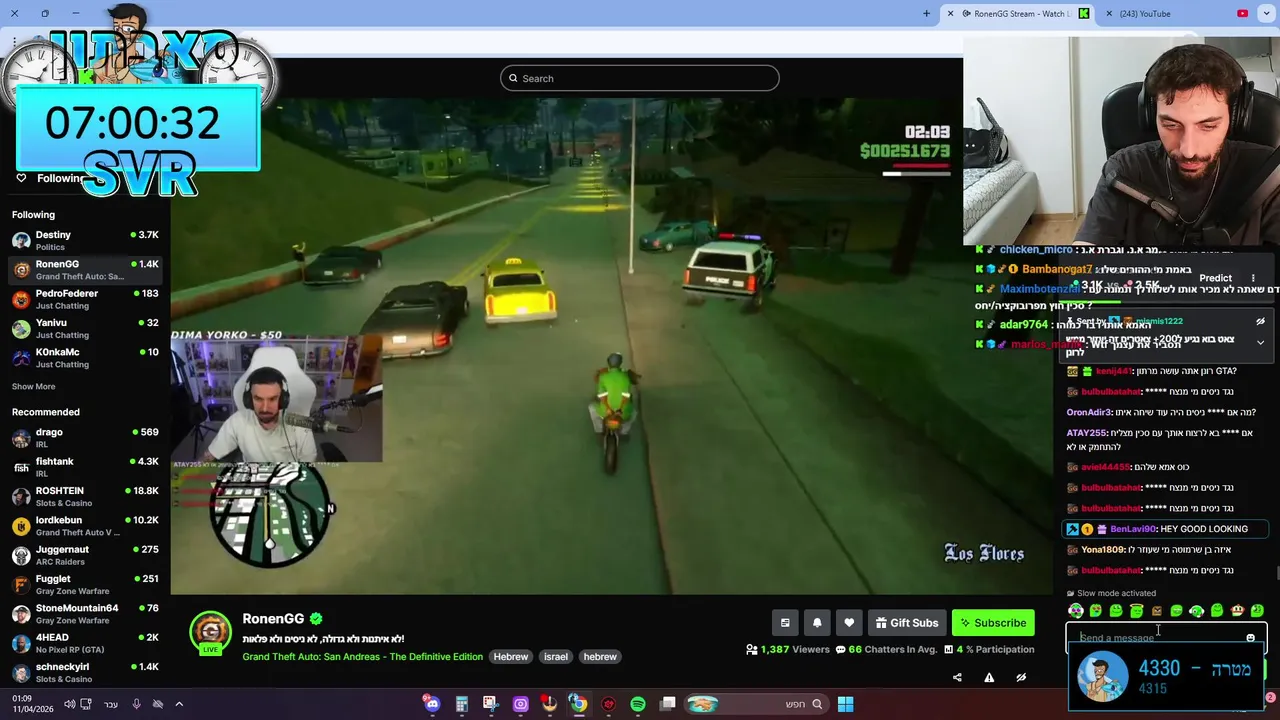
Task: Click the search field at page top
Action: tap(640, 78)
